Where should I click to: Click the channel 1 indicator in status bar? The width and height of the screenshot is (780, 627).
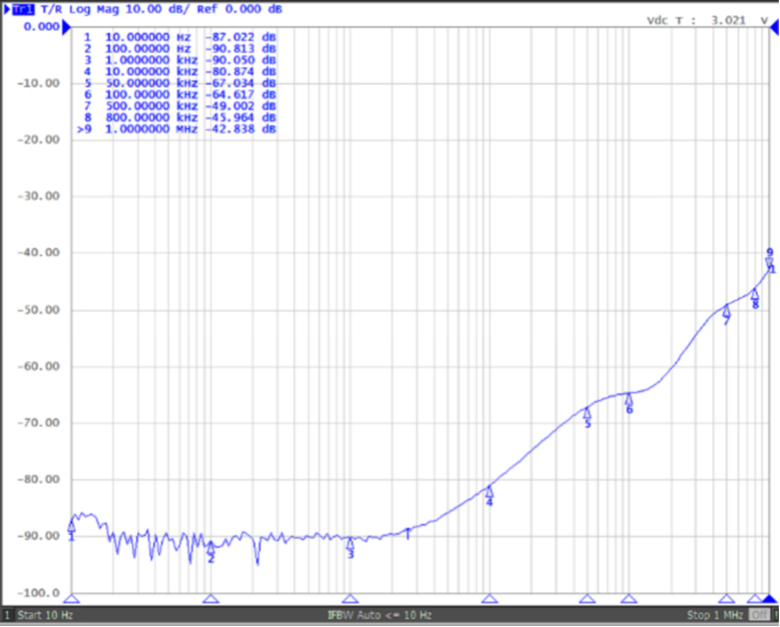(x=7, y=614)
